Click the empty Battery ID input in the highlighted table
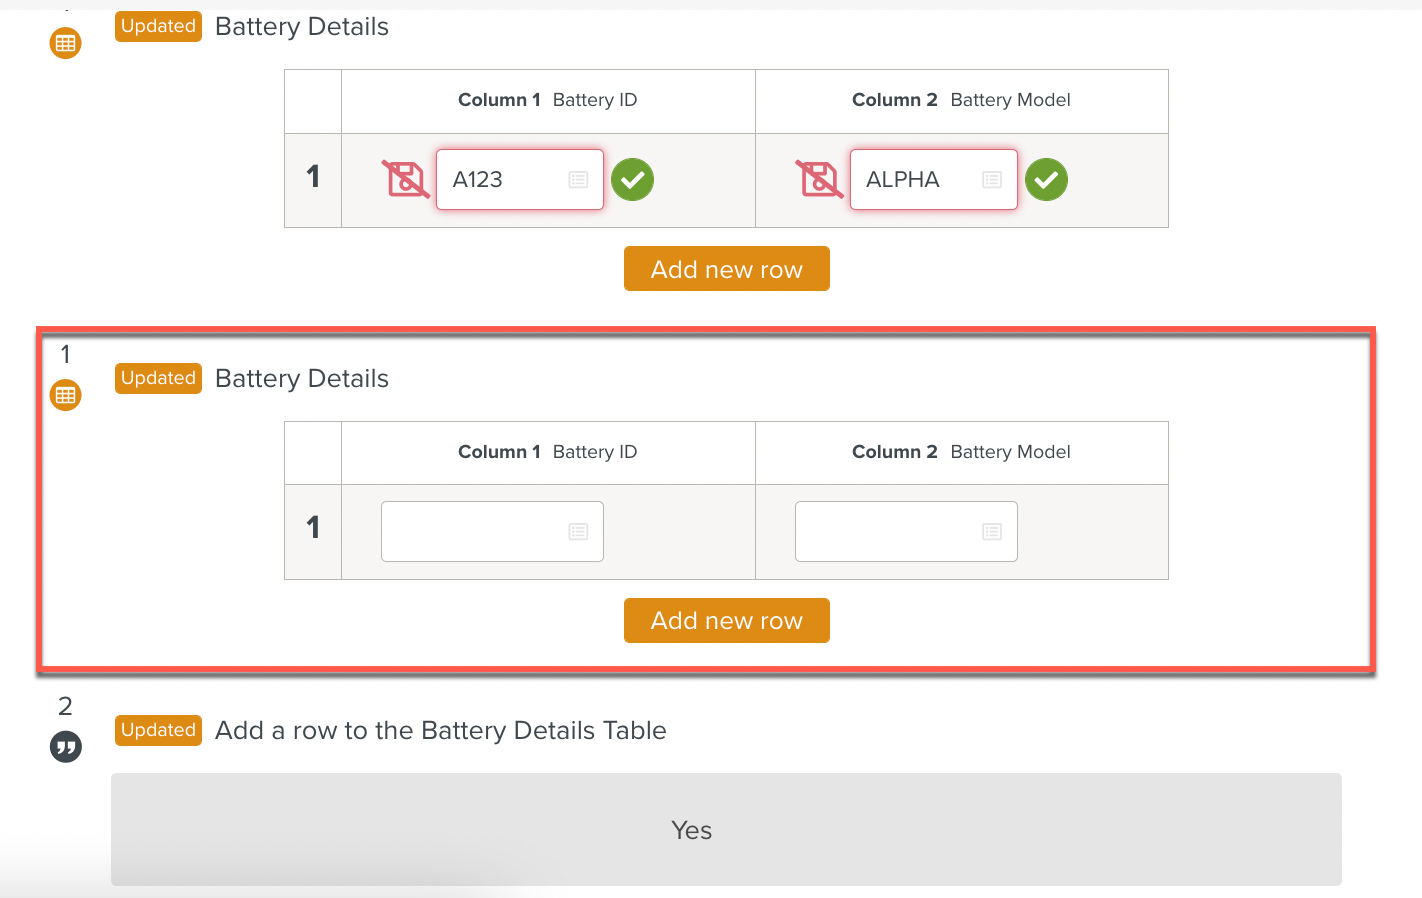1422x898 pixels. 470,532
